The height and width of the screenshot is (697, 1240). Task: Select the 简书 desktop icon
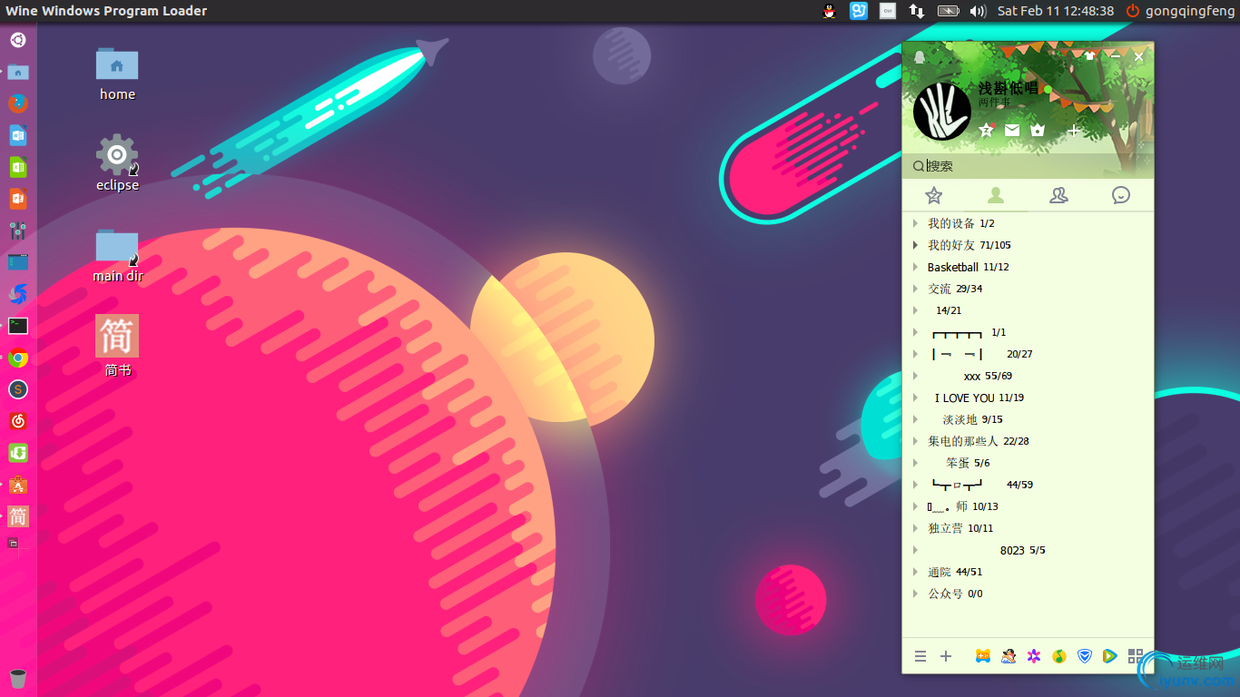click(117, 346)
